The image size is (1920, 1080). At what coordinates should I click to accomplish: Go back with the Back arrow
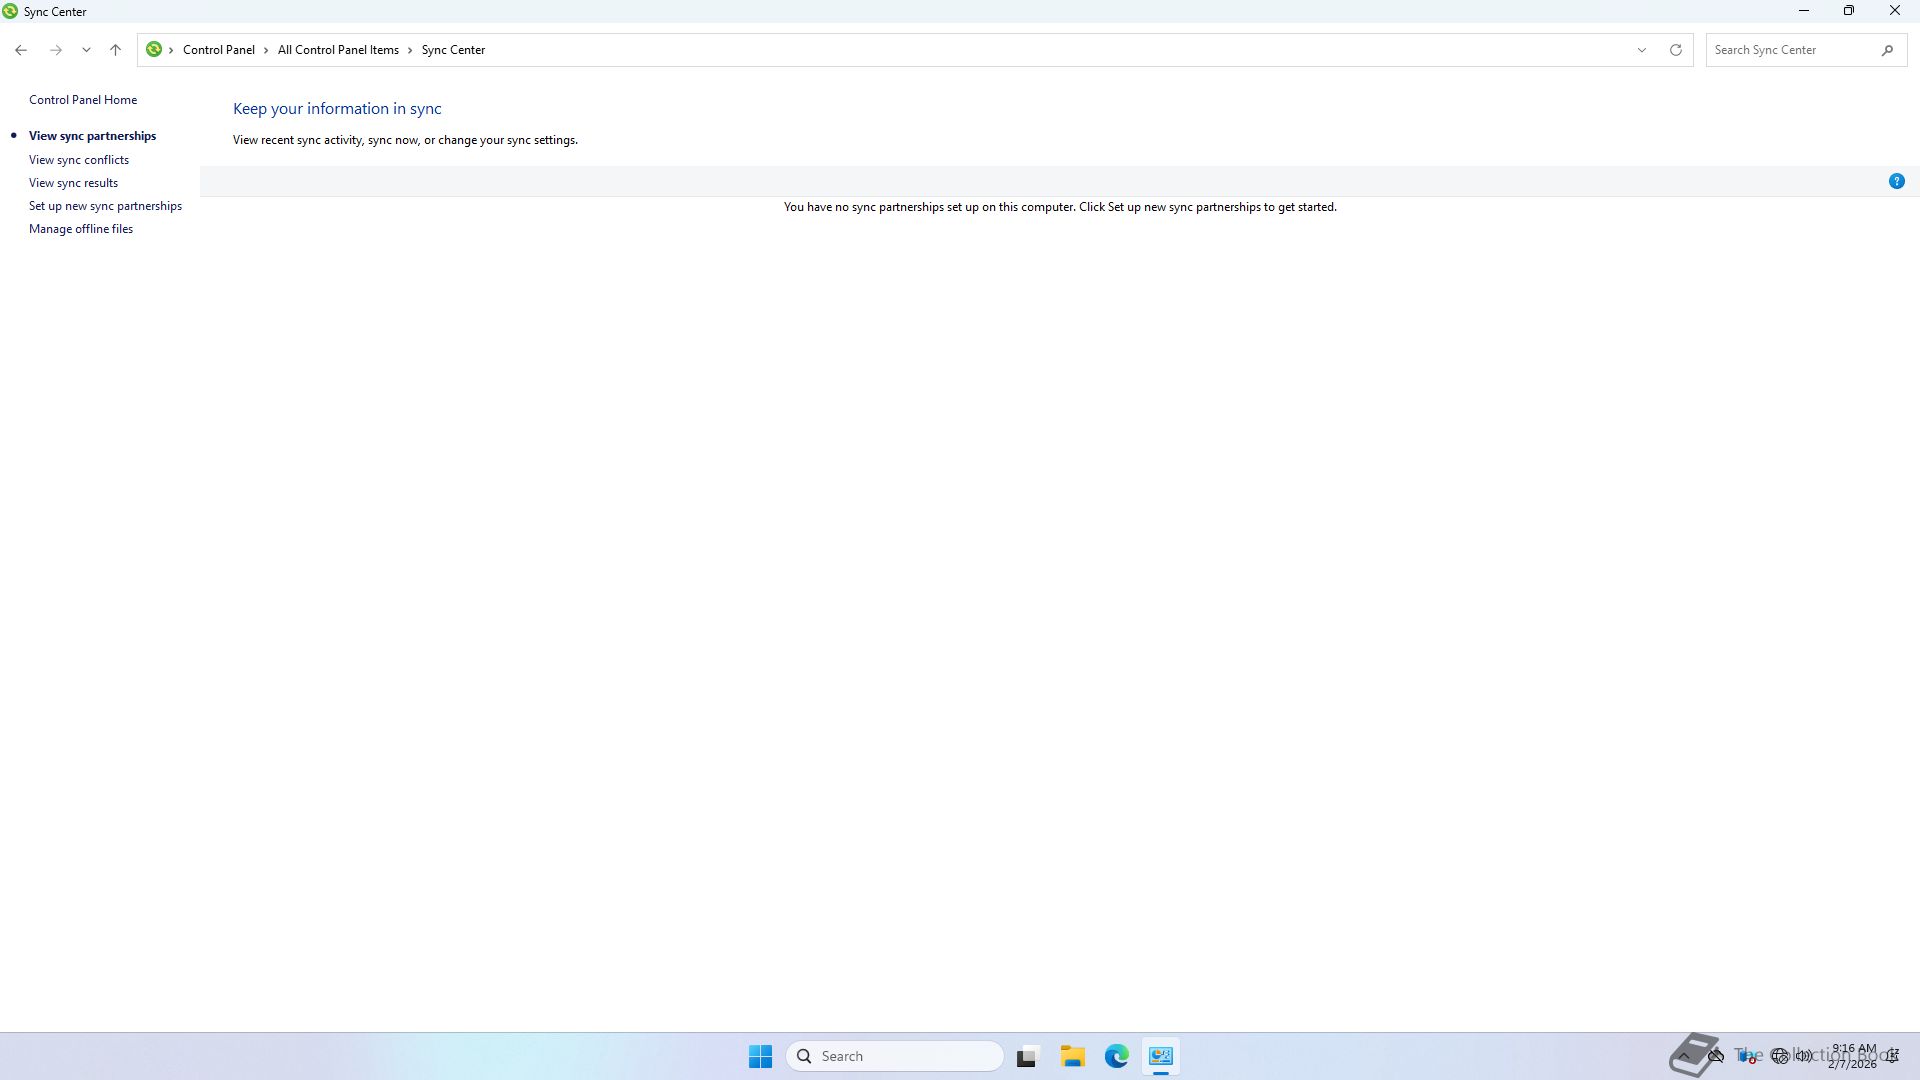pos(21,50)
